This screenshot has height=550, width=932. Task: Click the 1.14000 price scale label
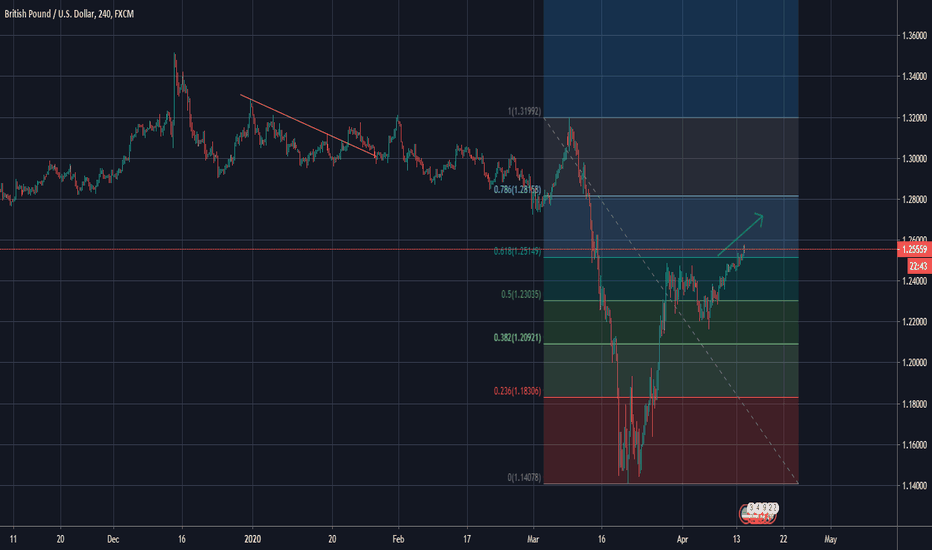click(914, 486)
